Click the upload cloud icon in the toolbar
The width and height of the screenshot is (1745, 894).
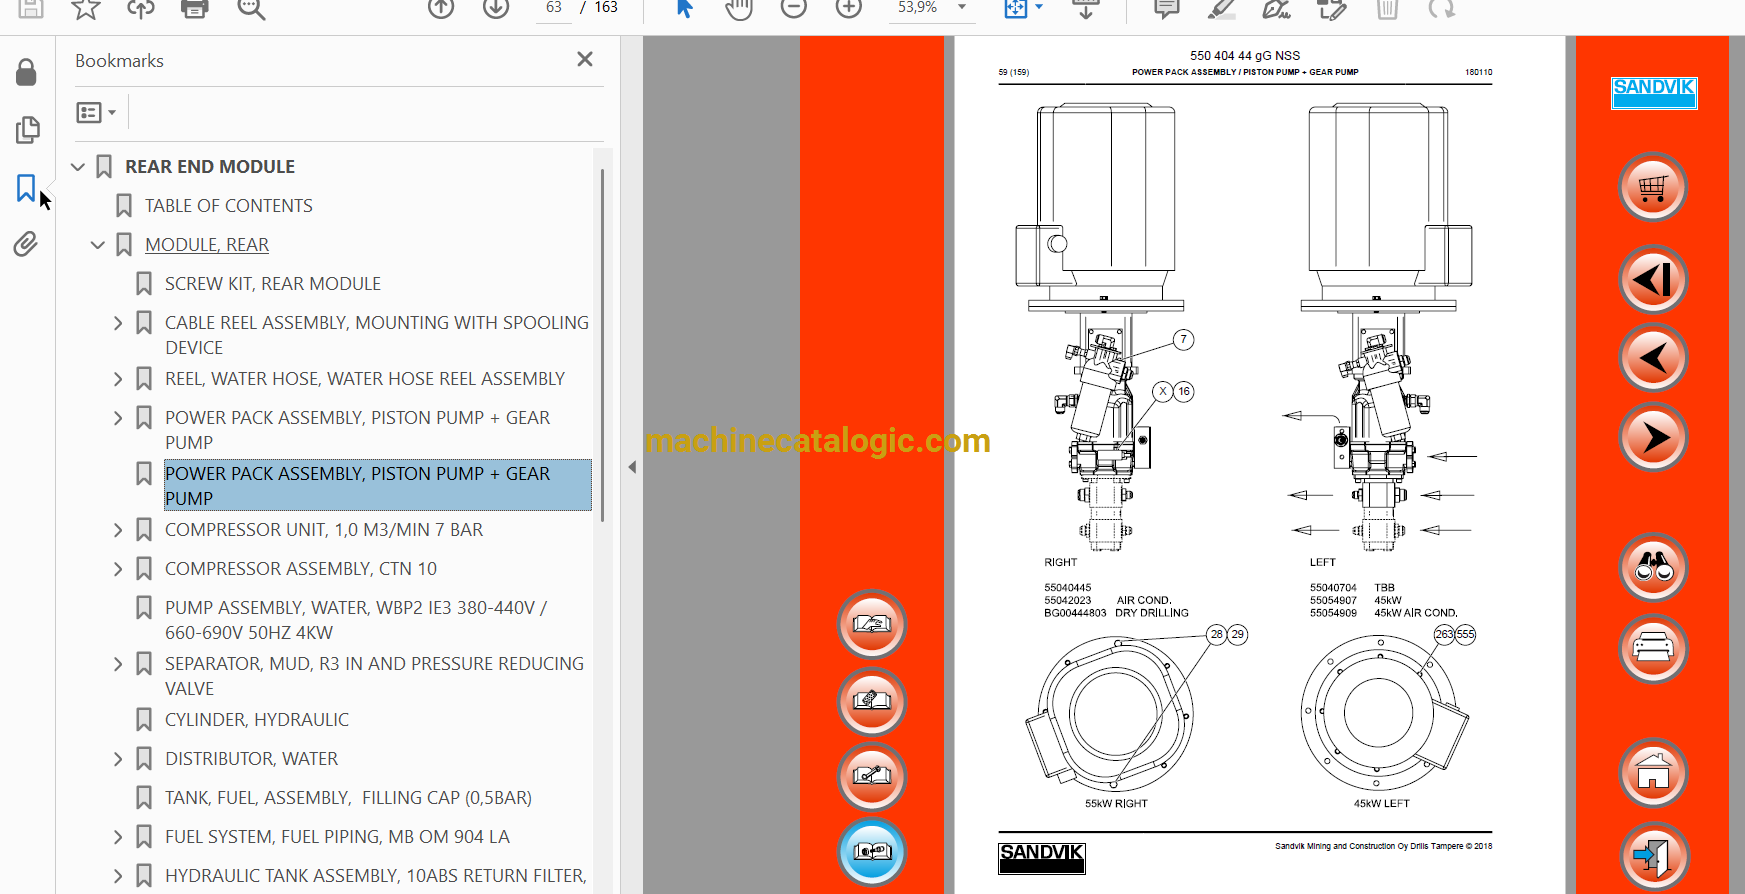[x=140, y=8]
